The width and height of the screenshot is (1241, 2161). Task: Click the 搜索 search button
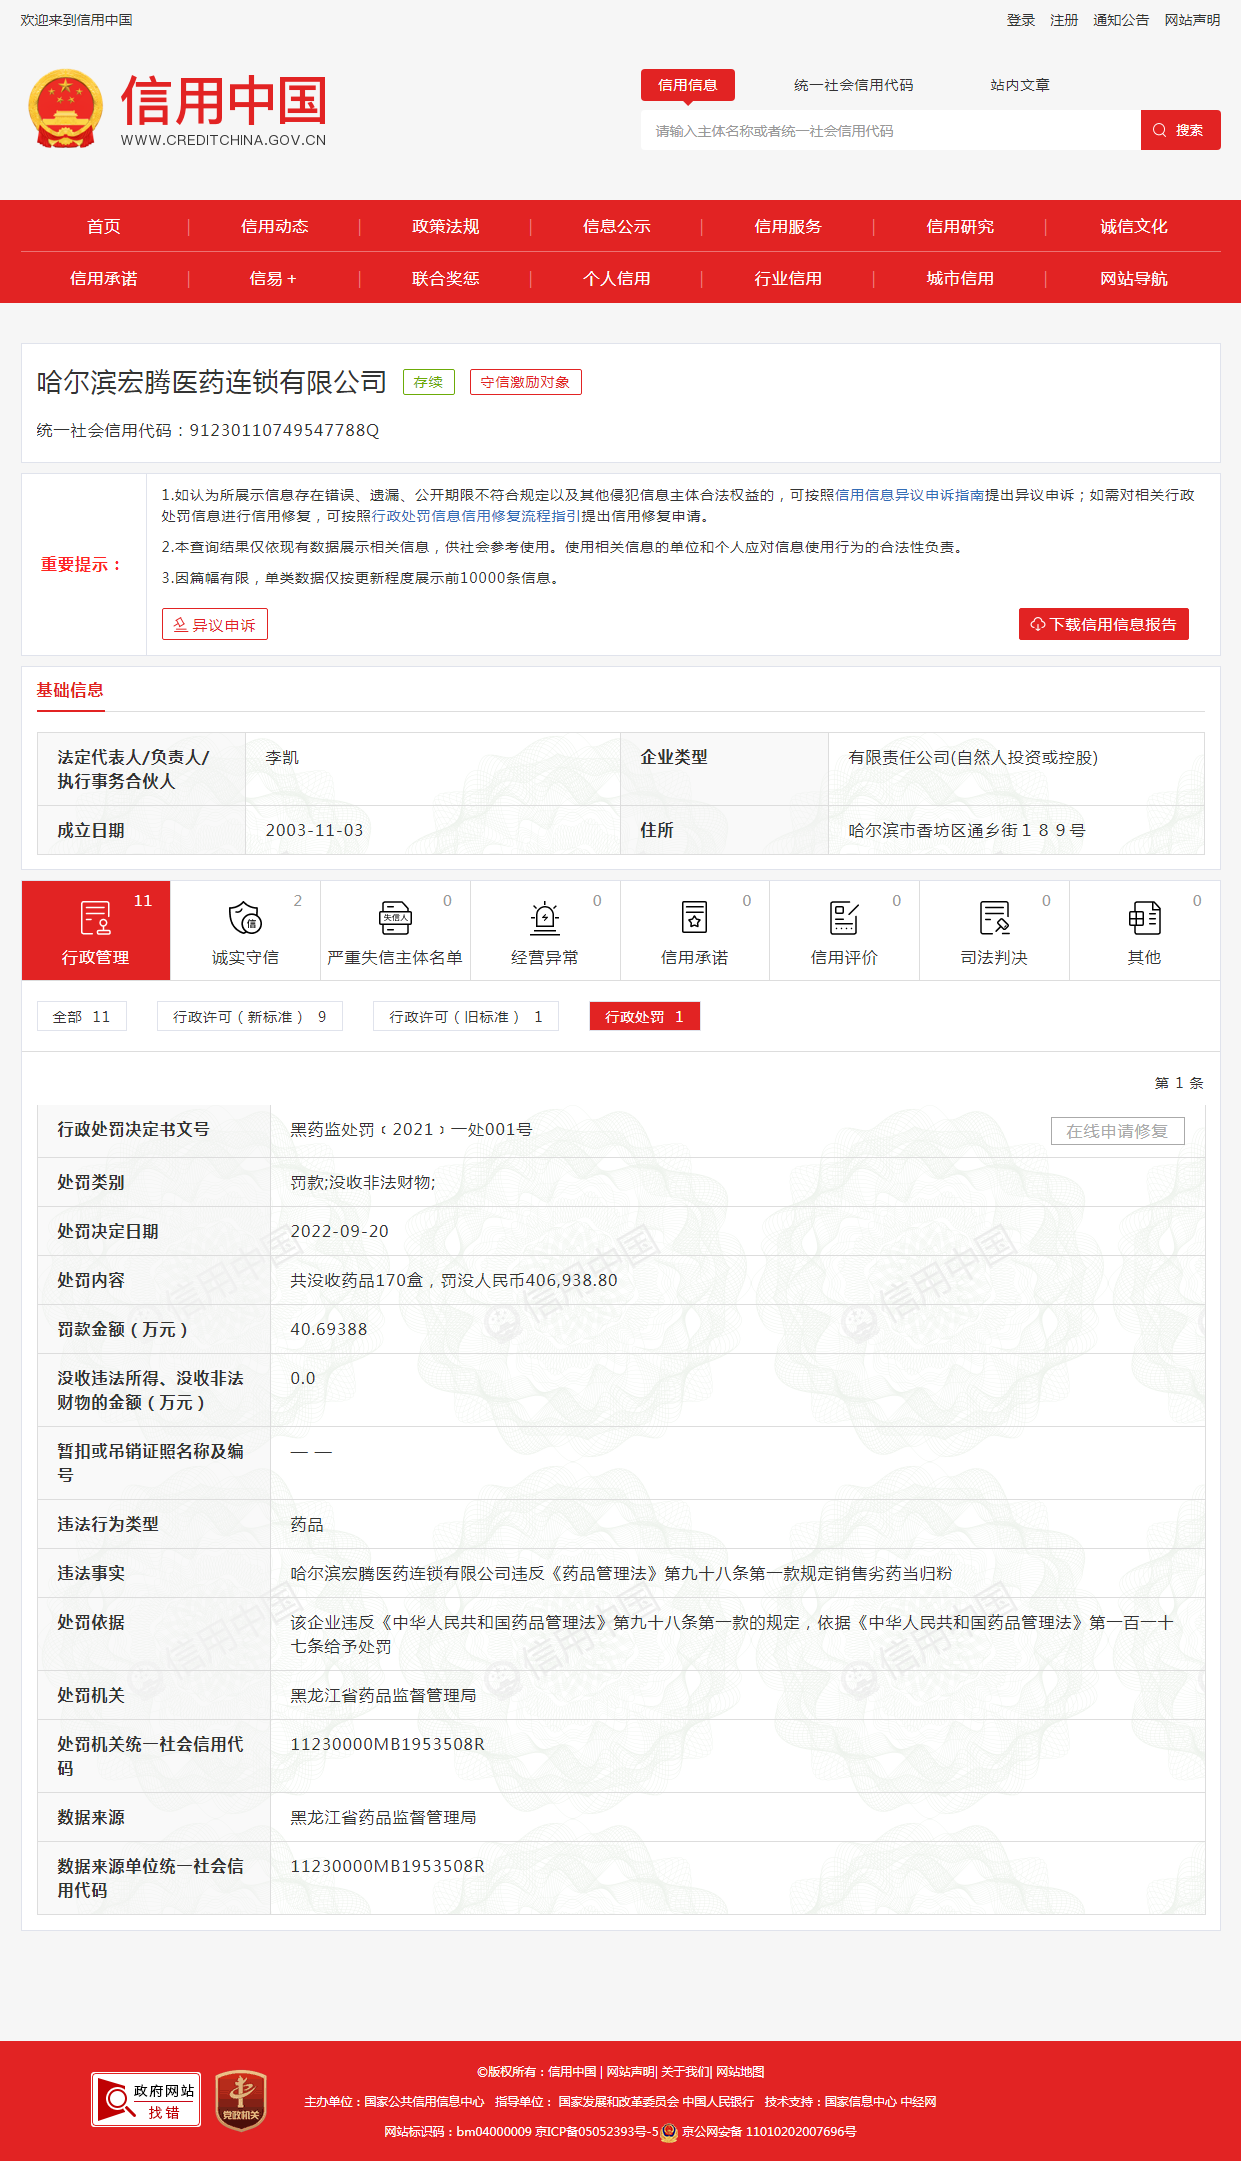(1180, 130)
